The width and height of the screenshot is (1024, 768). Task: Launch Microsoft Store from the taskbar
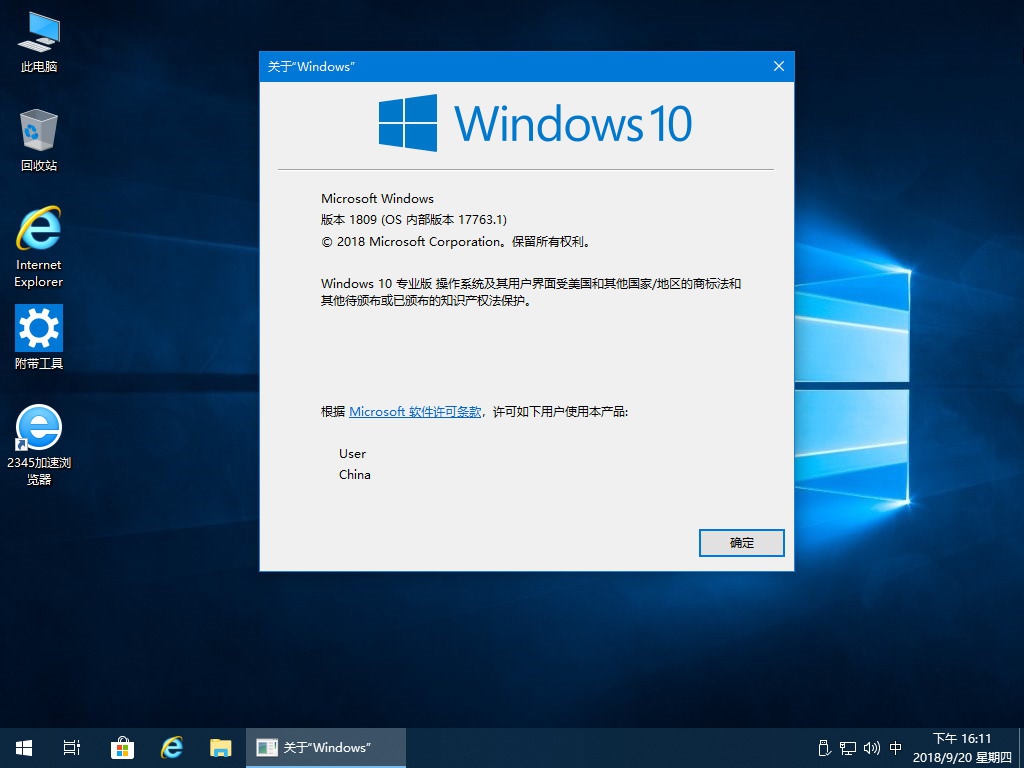[x=122, y=748]
